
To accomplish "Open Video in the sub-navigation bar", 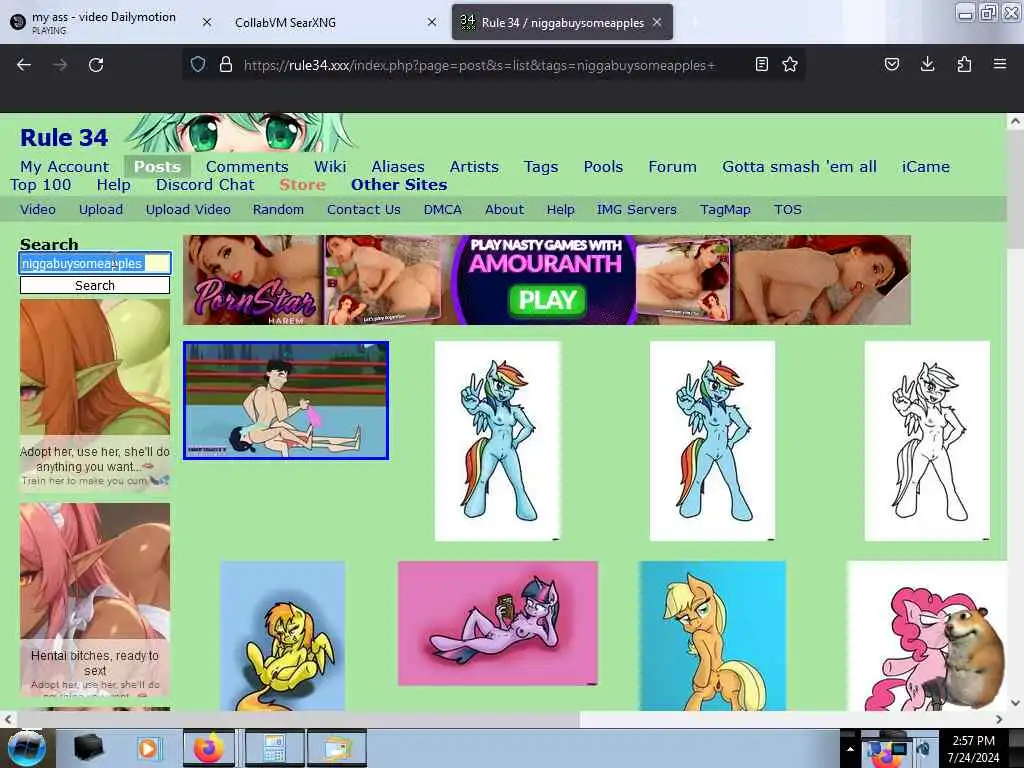I will click(38, 210).
